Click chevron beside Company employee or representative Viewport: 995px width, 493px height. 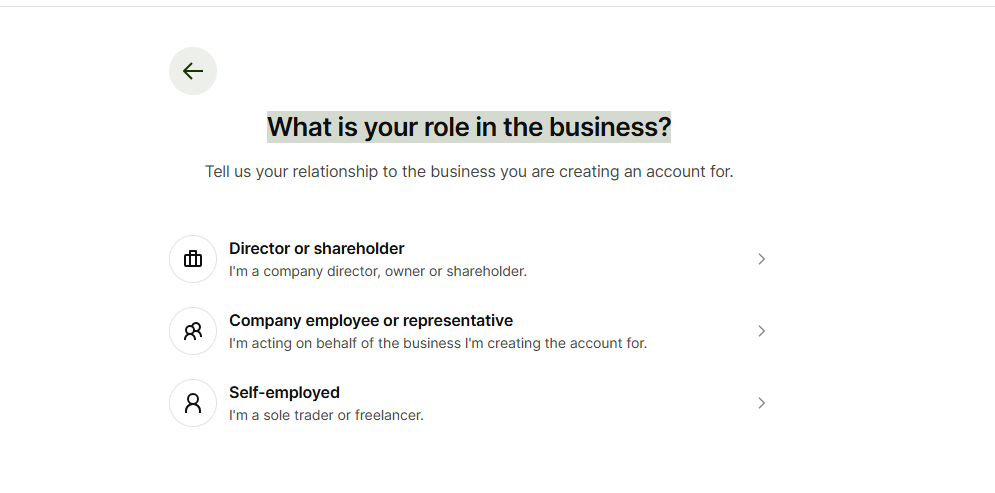pyautogui.click(x=761, y=331)
